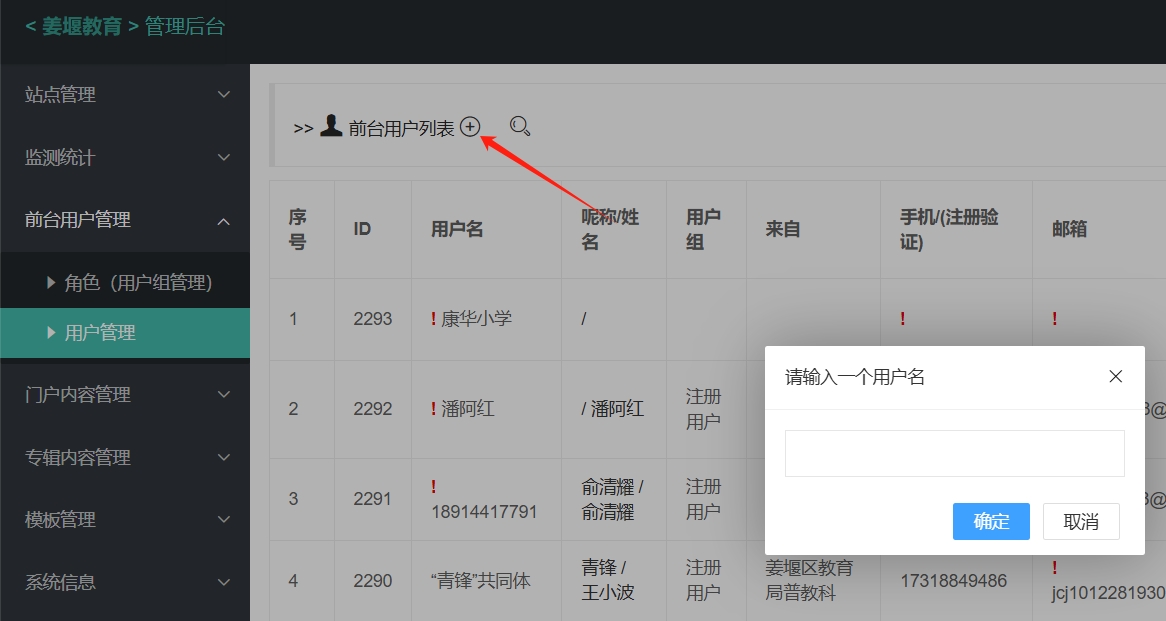Click ID cell 2290
Viewport: 1166px width, 621px height.
(373, 581)
